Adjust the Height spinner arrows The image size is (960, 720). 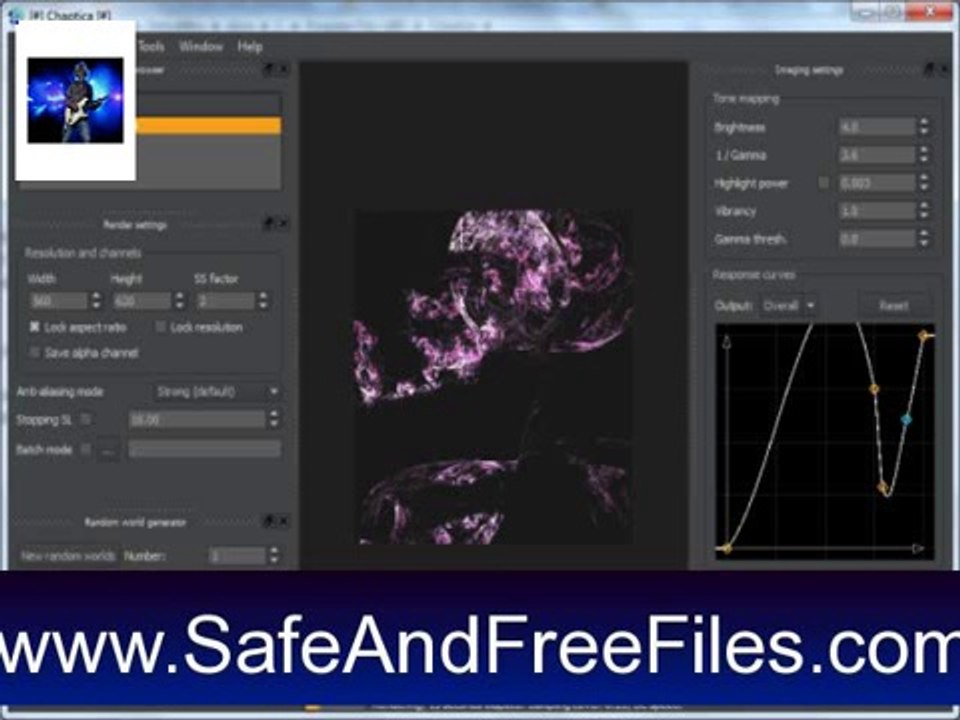179,301
